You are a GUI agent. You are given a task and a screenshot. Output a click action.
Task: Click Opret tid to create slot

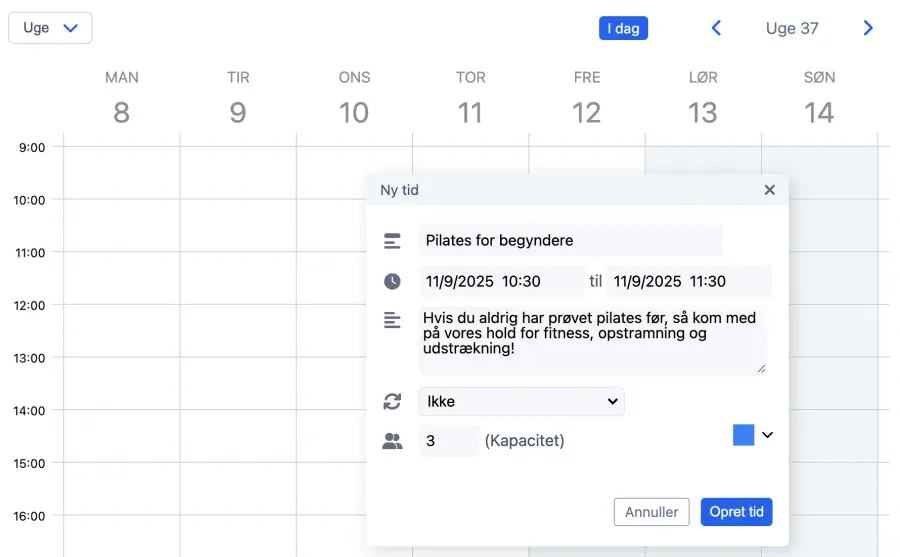click(736, 511)
